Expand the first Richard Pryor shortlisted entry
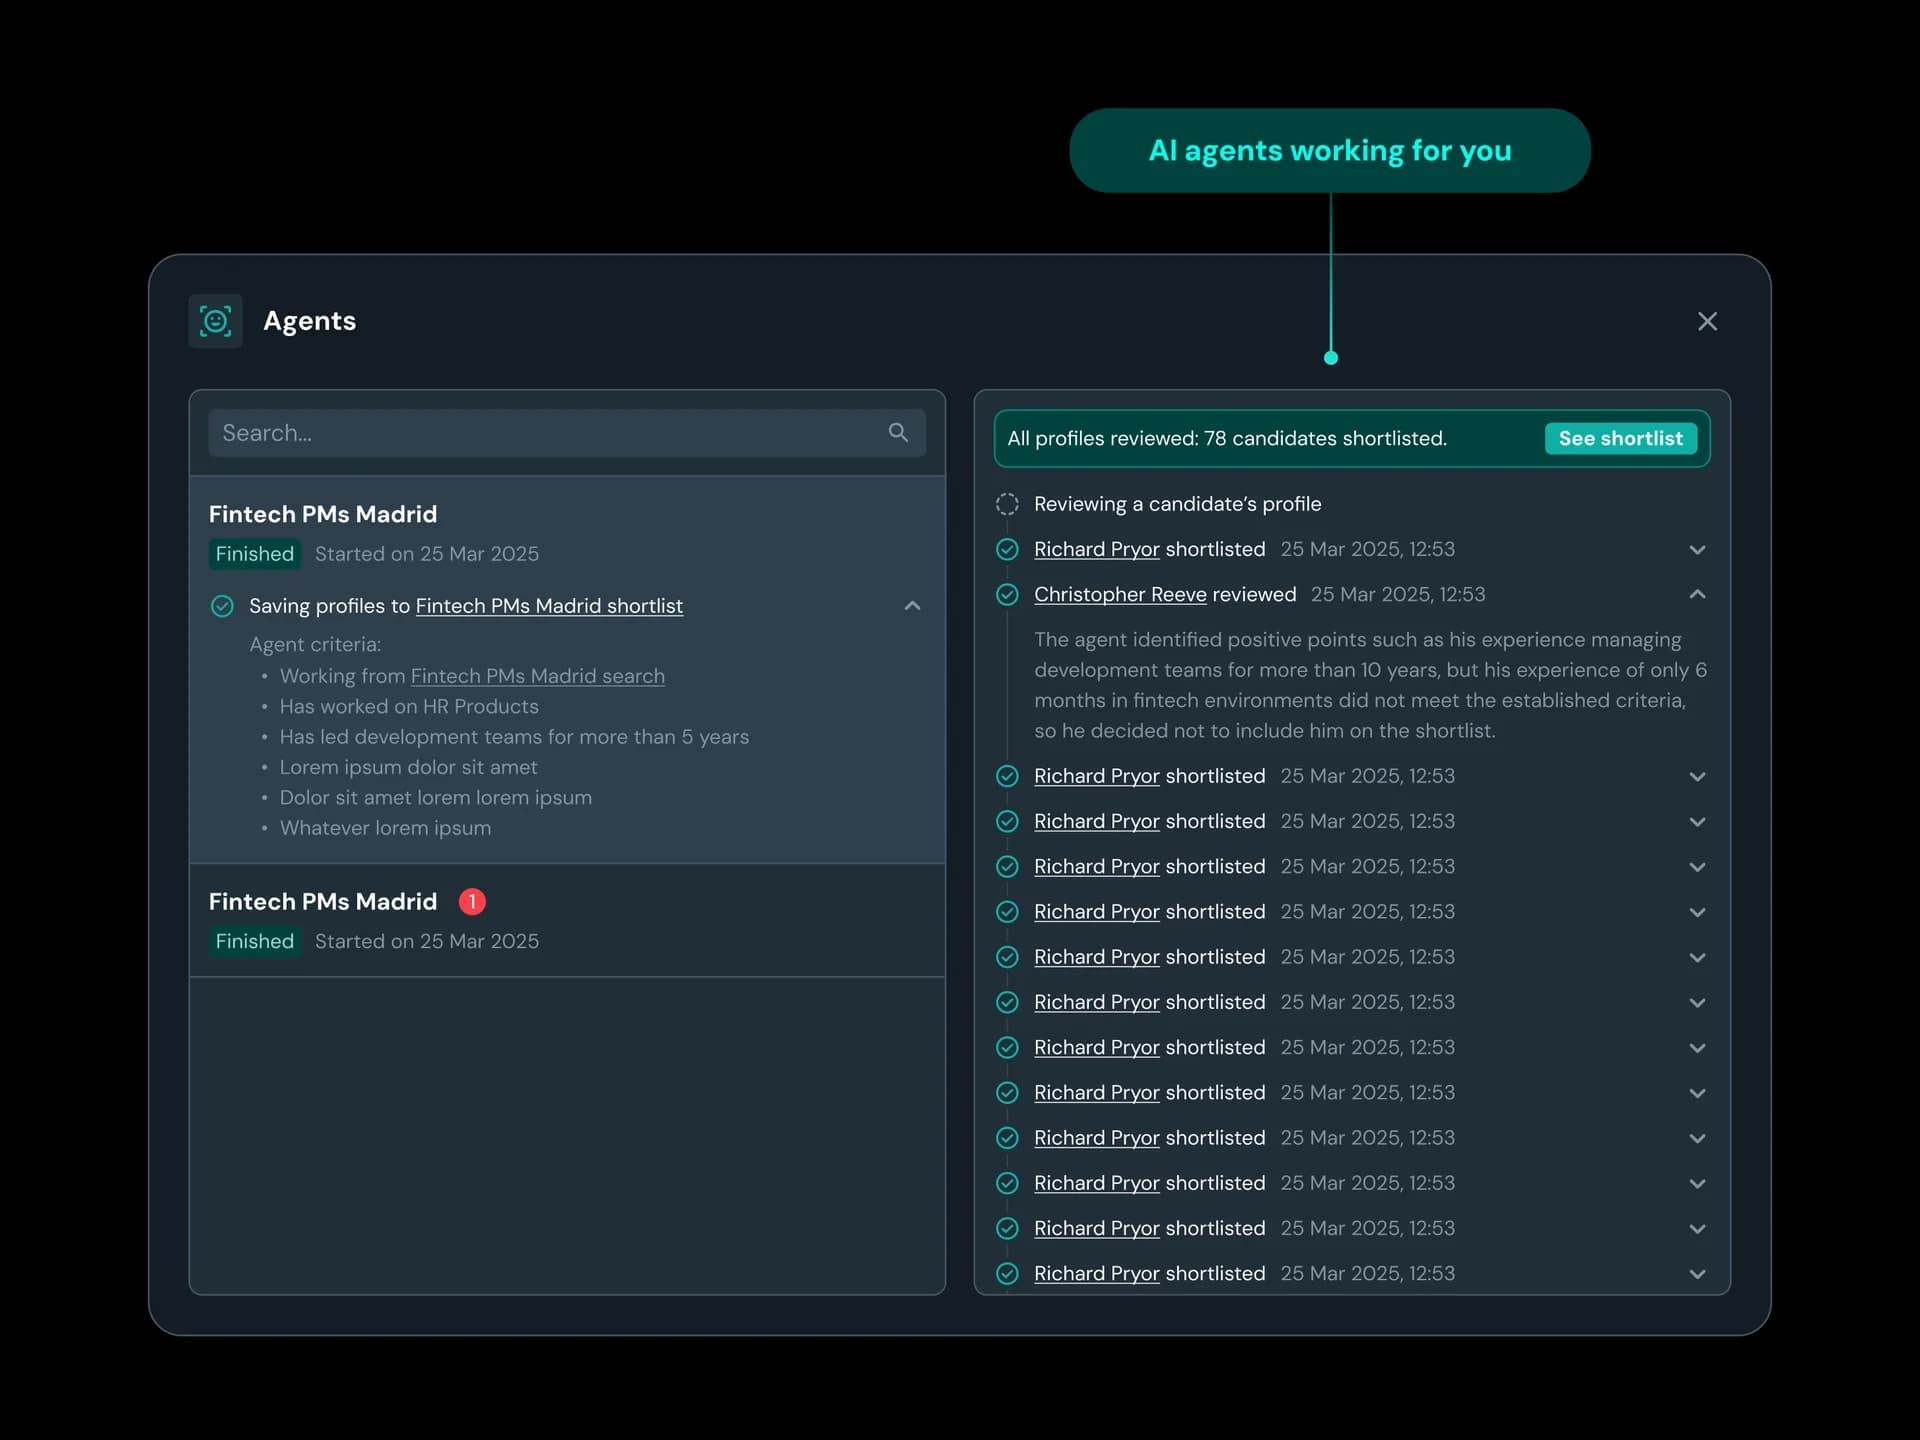The image size is (1920, 1440). point(1697,549)
